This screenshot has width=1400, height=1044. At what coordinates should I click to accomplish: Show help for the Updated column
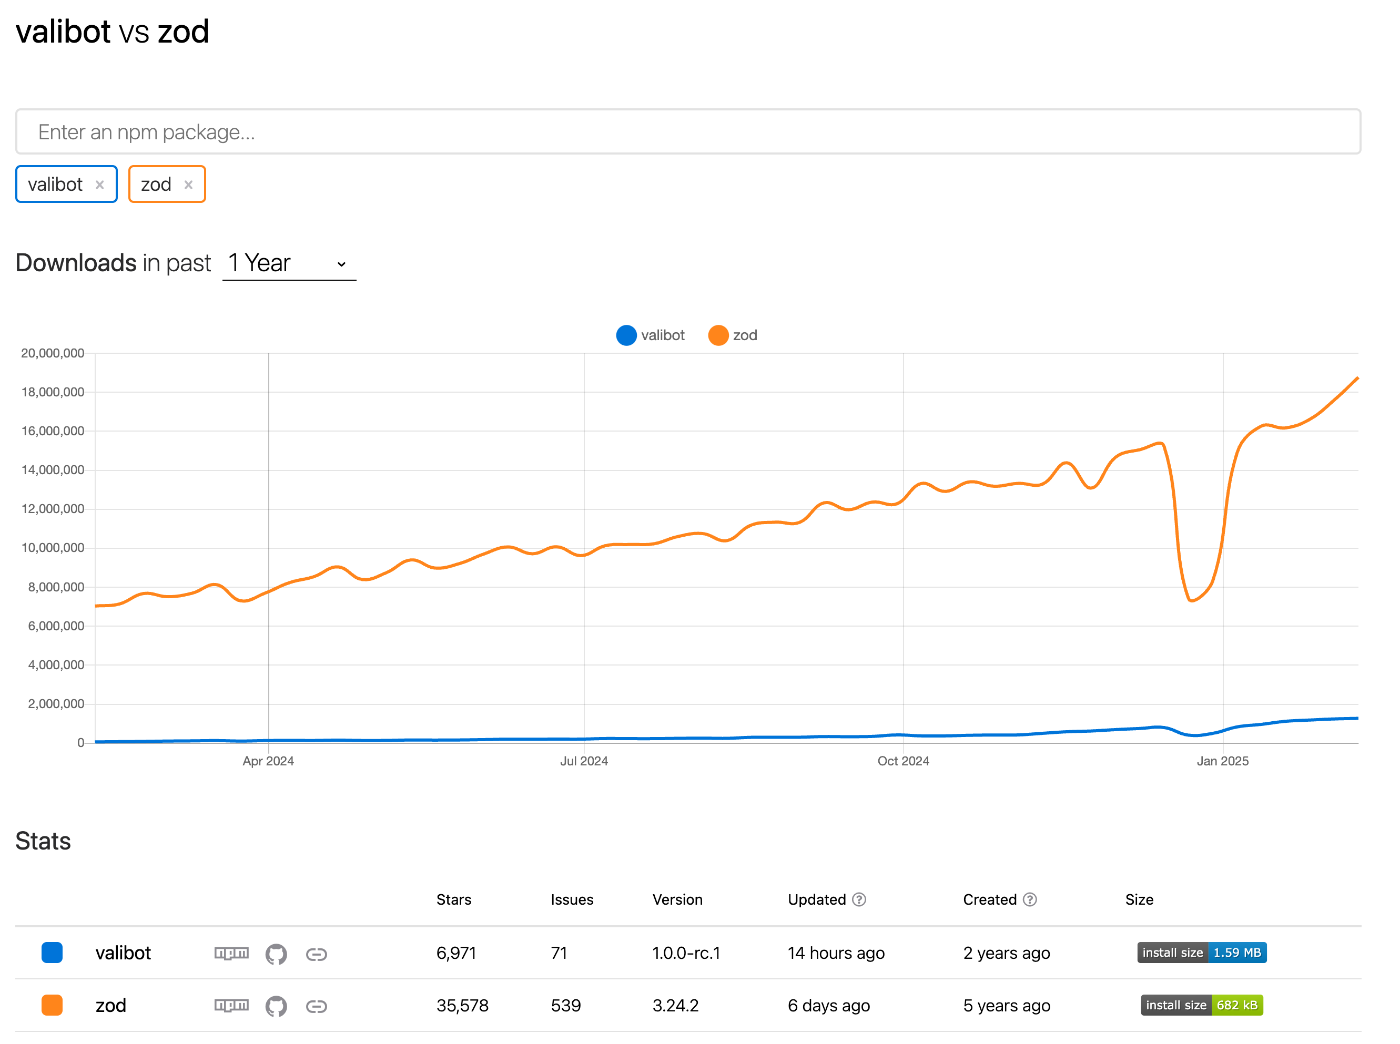(x=859, y=900)
